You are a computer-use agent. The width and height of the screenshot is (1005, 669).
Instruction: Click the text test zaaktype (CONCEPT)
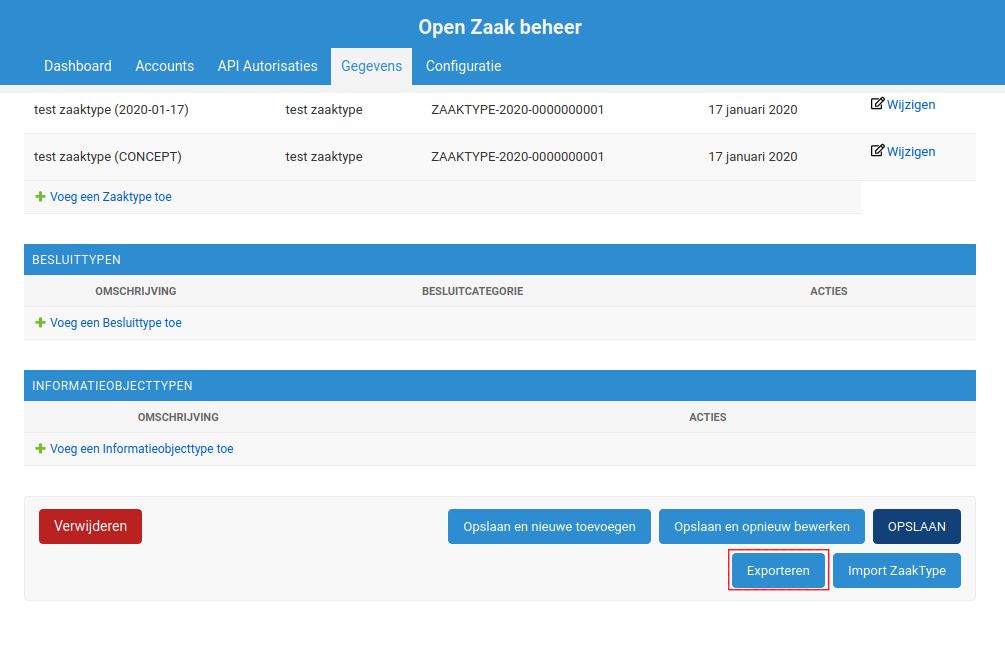click(x=108, y=156)
